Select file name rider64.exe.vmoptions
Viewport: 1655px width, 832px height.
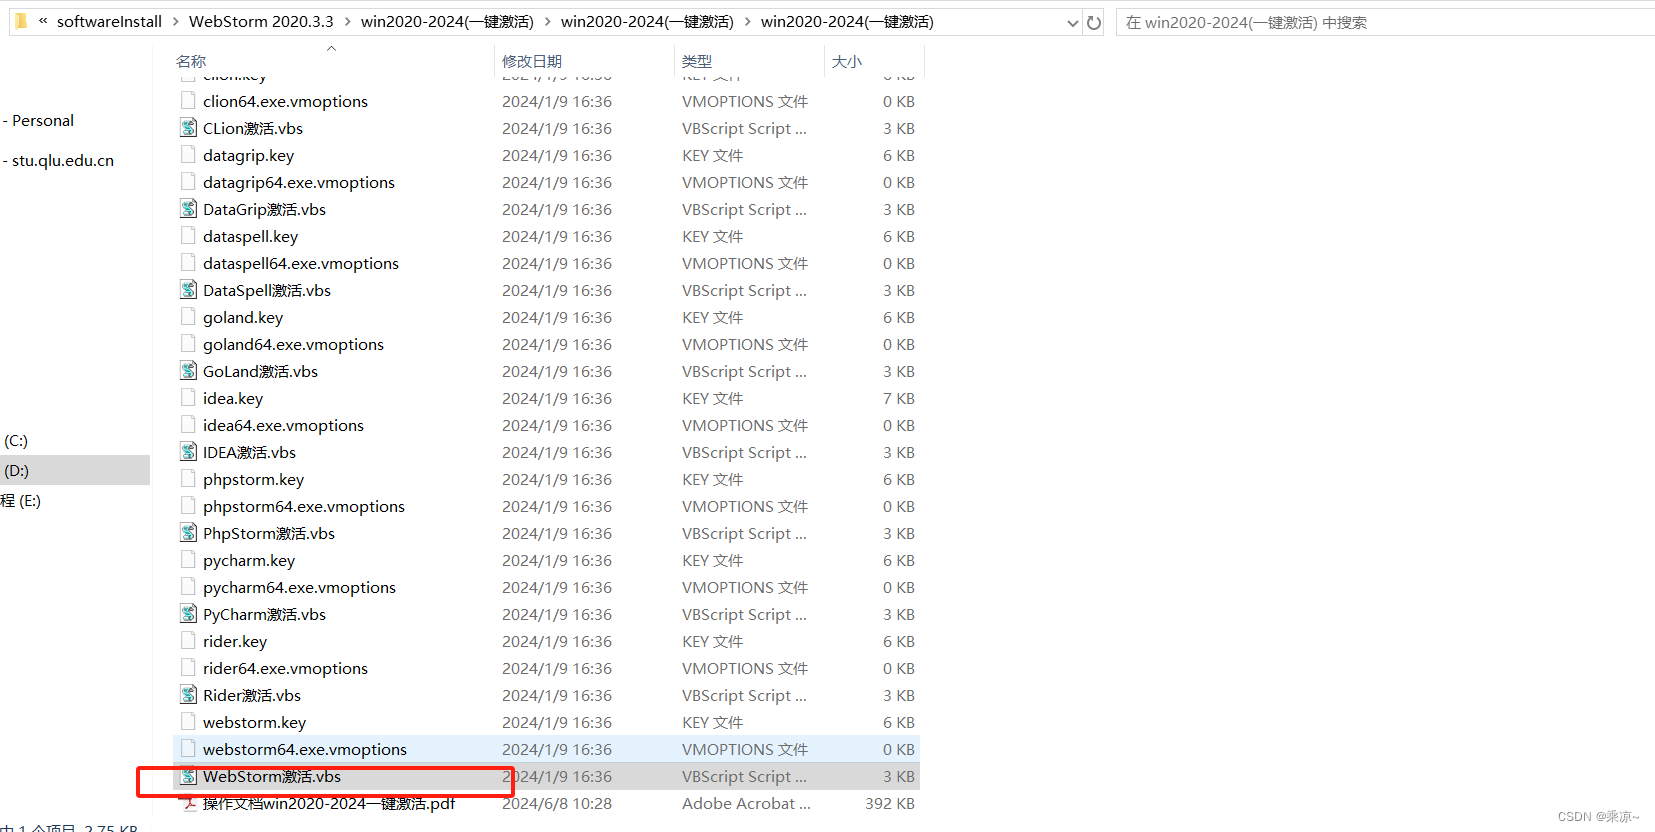coord(285,669)
